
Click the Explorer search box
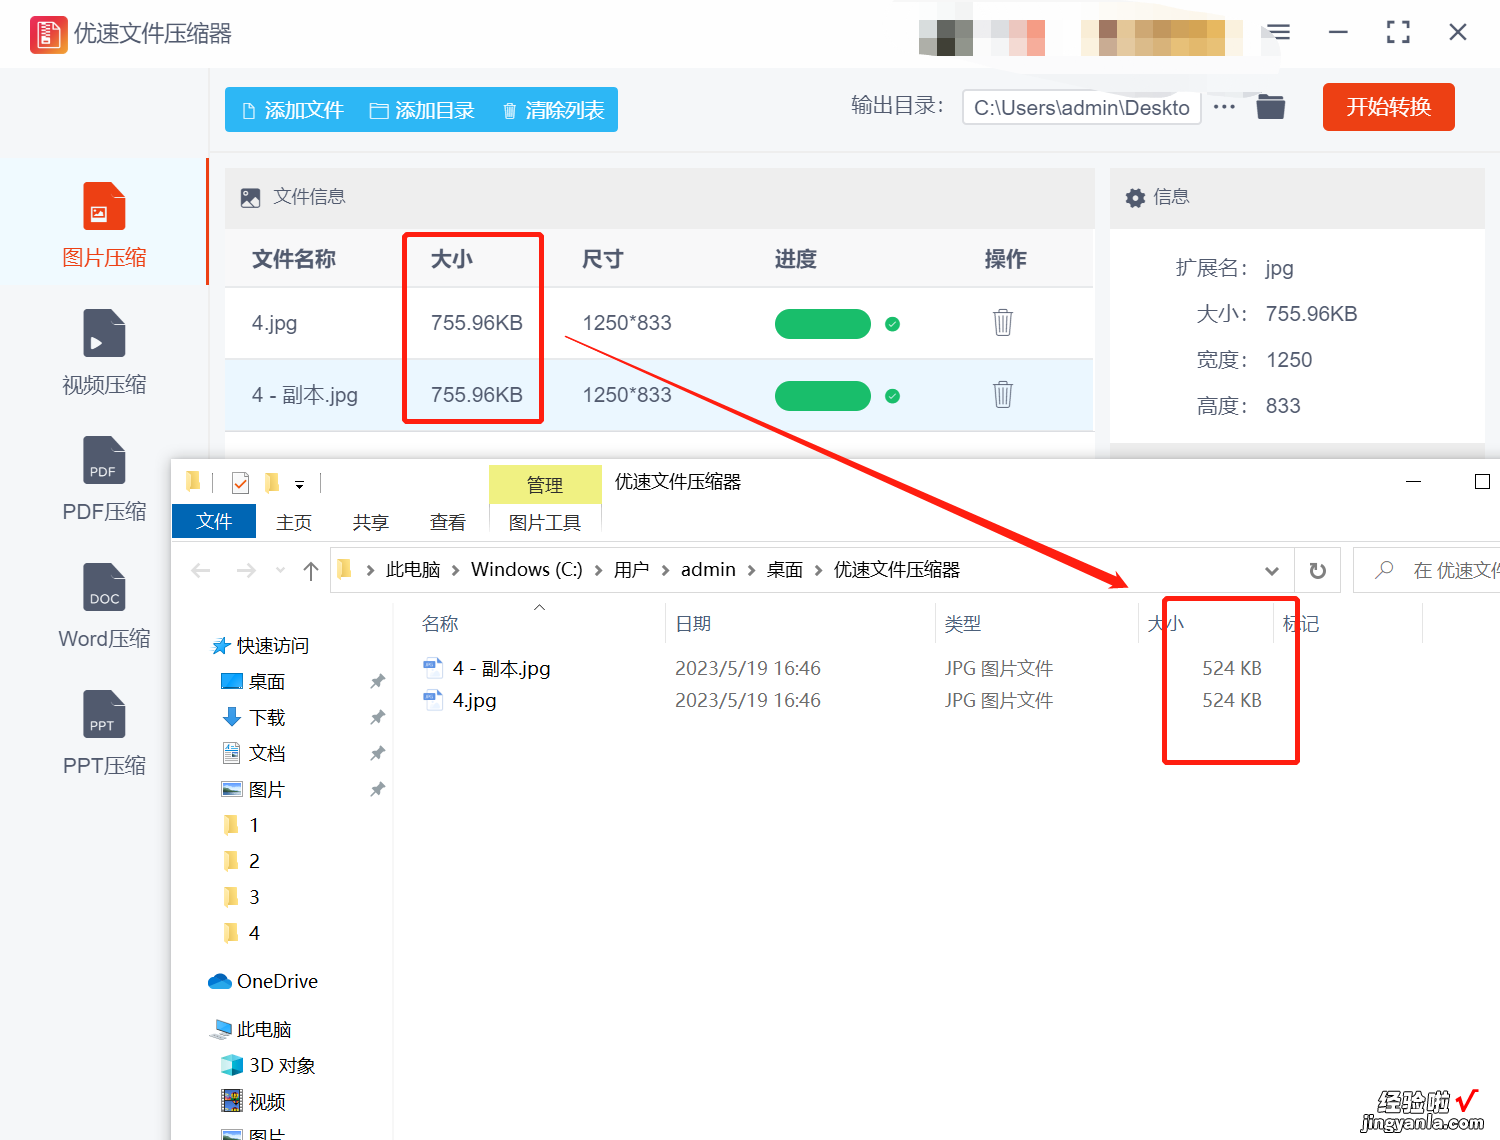1427,570
